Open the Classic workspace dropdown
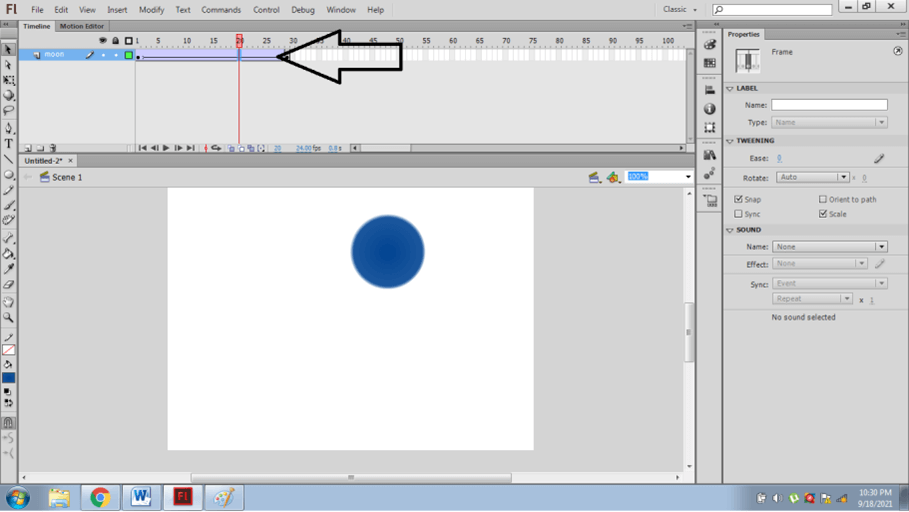This screenshot has height=512, width=909. tap(679, 9)
